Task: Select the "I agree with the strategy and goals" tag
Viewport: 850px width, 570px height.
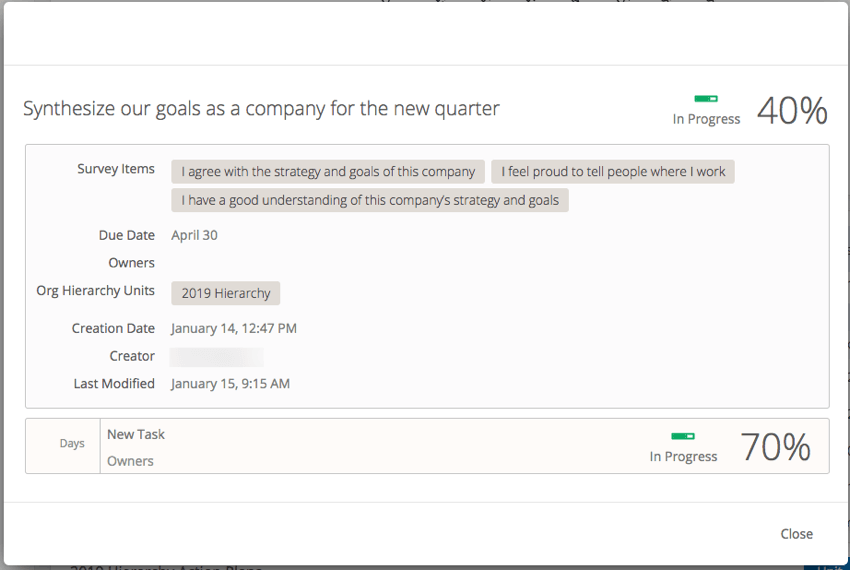Action: [328, 172]
